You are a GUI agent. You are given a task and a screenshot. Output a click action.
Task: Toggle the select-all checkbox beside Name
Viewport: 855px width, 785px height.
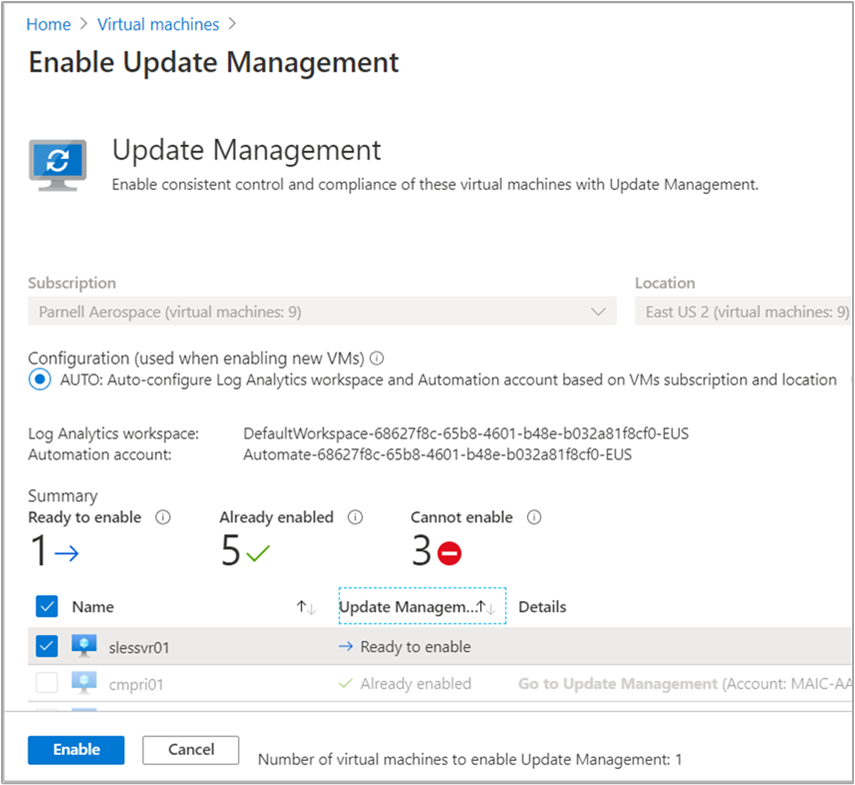(x=47, y=606)
